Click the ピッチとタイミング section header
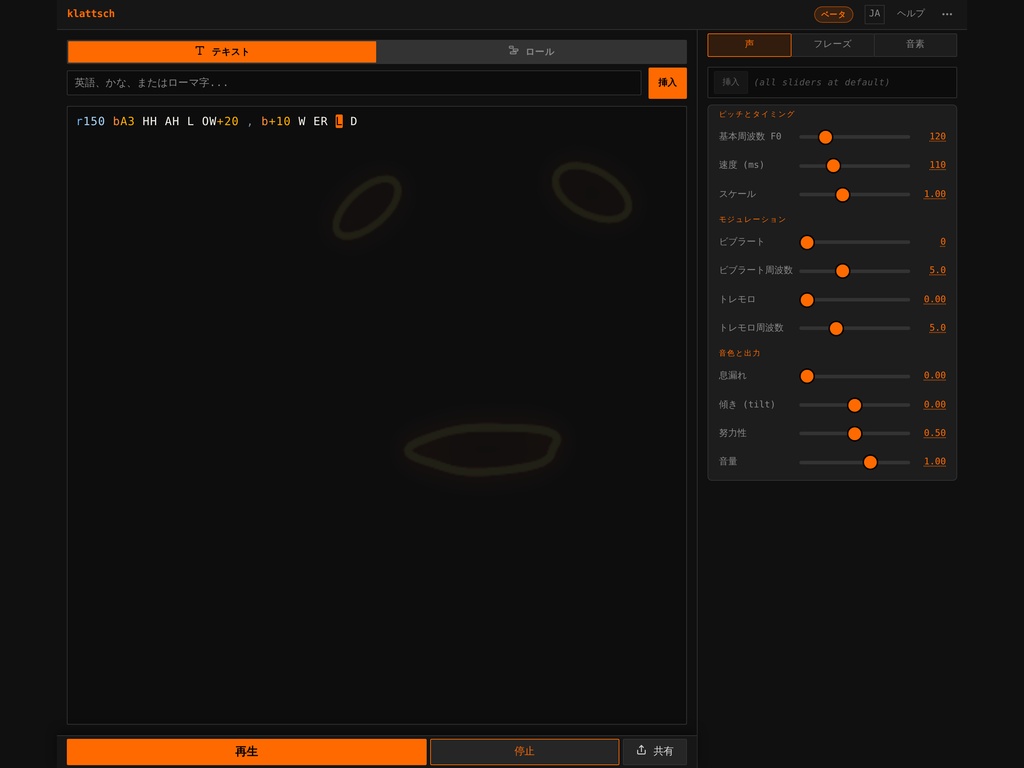Screen dimensions: 1024x768 (756, 114)
